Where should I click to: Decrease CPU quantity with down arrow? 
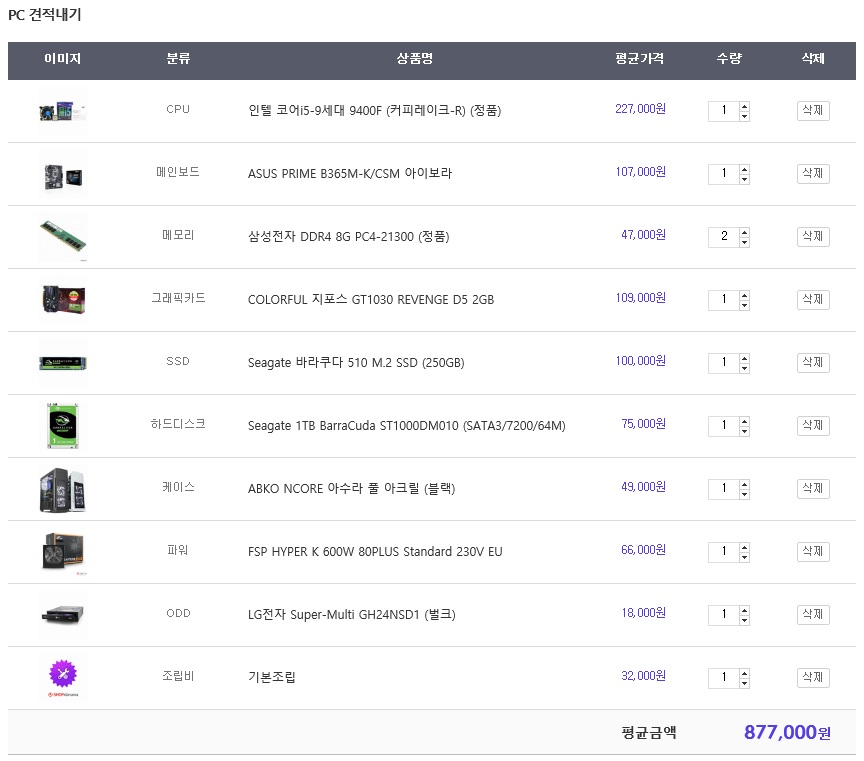pyautogui.click(x=744, y=116)
